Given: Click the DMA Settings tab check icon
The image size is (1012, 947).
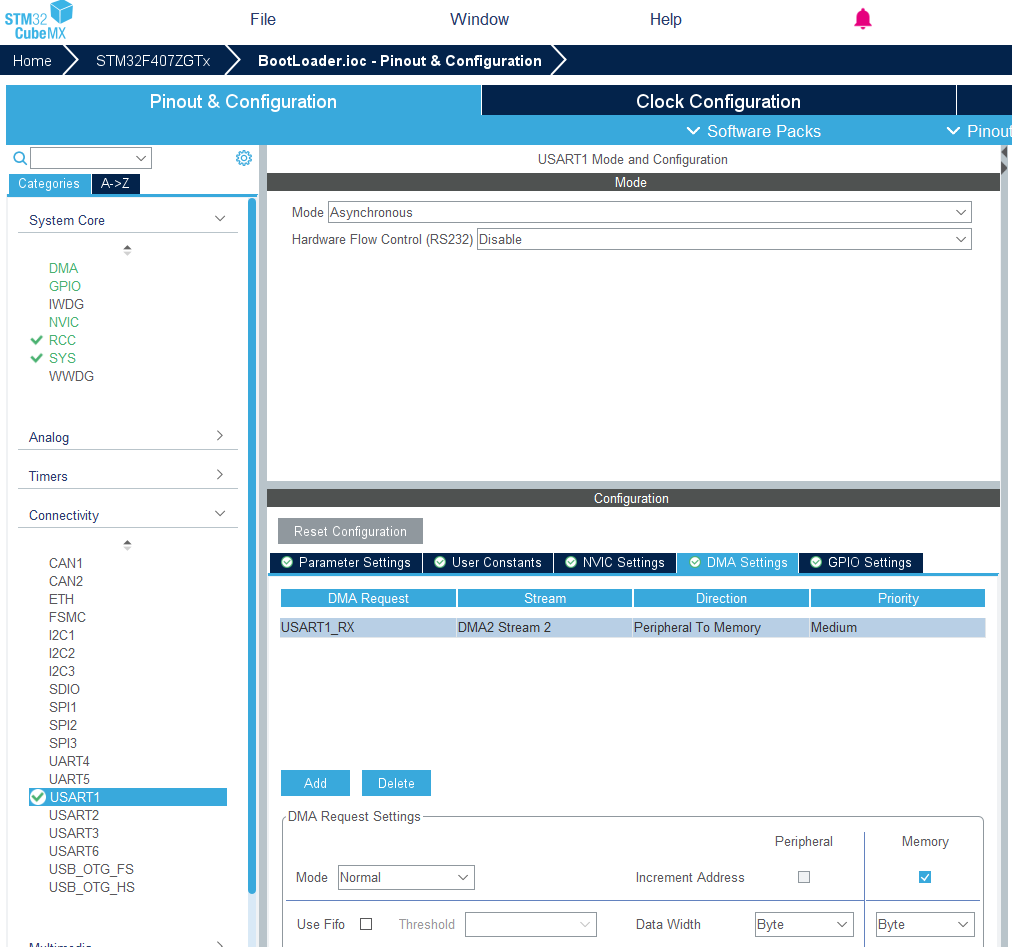Looking at the screenshot, I should pyautogui.click(x=695, y=562).
